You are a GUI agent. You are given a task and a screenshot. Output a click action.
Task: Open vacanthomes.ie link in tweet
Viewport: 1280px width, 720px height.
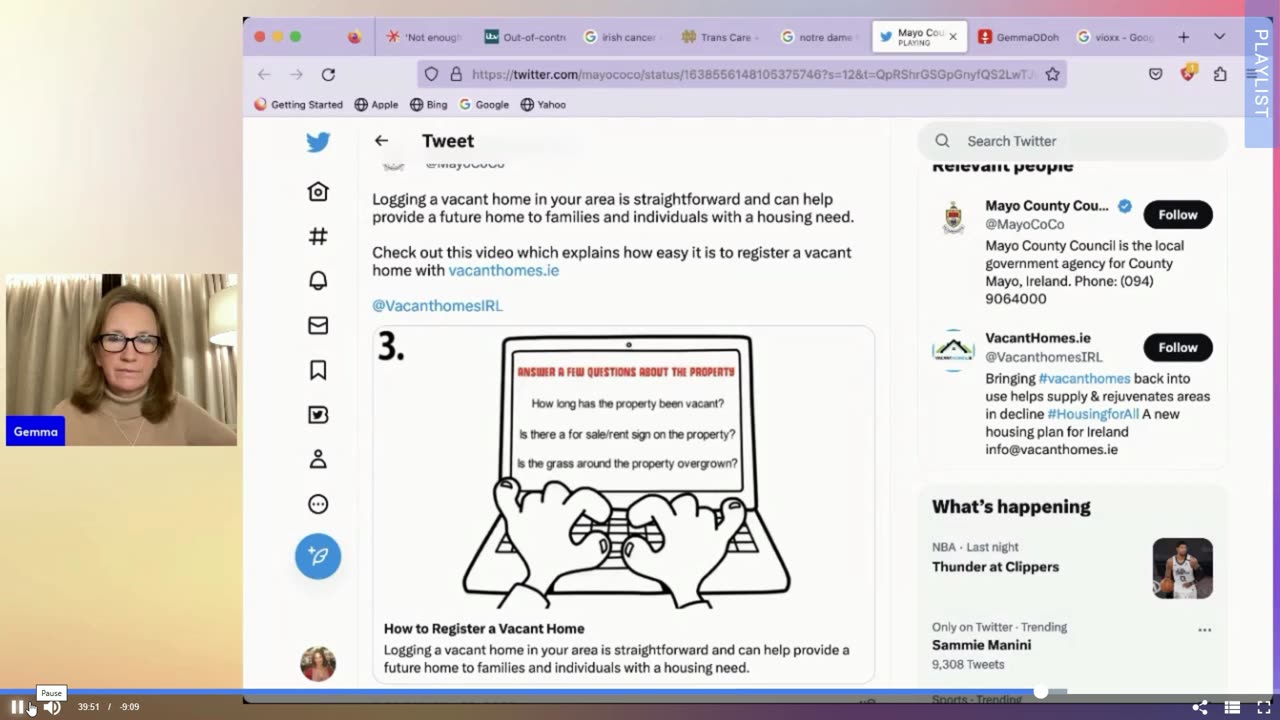503,270
